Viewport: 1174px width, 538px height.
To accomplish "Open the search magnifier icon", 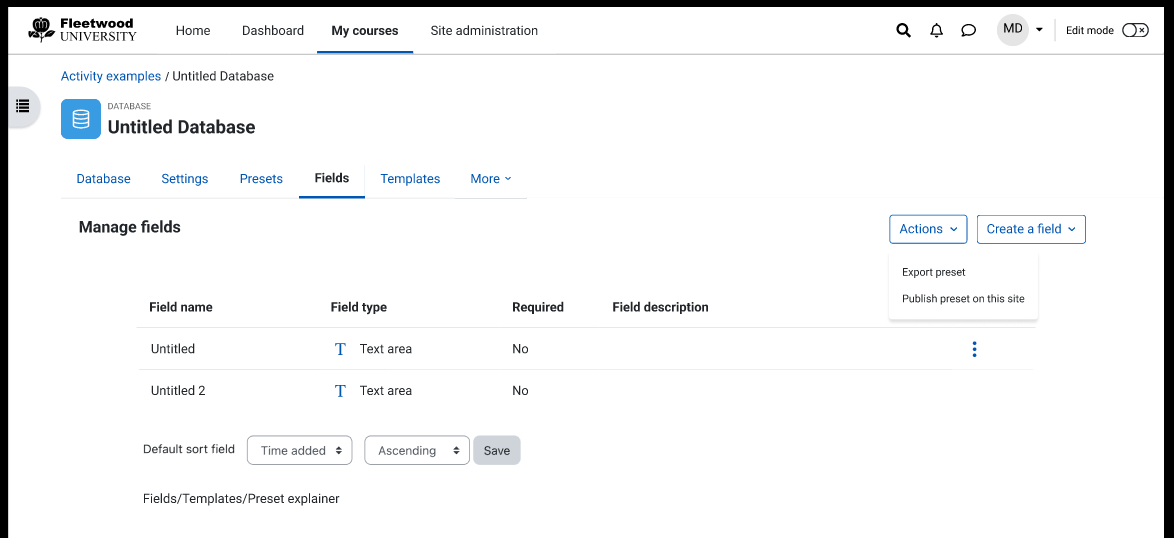I will [904, 31].
